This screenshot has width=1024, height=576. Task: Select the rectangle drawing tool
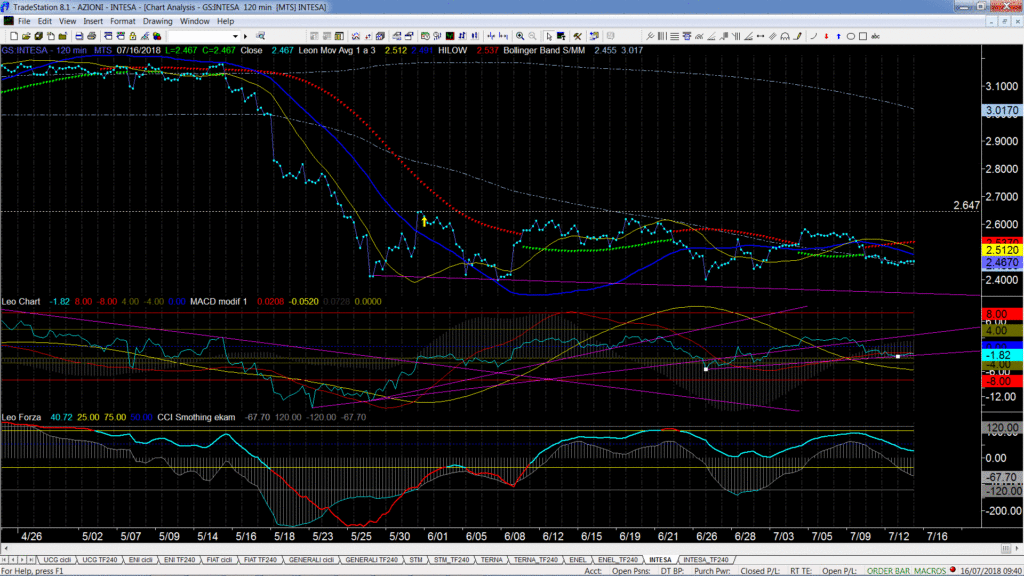(x=863, y=36)
